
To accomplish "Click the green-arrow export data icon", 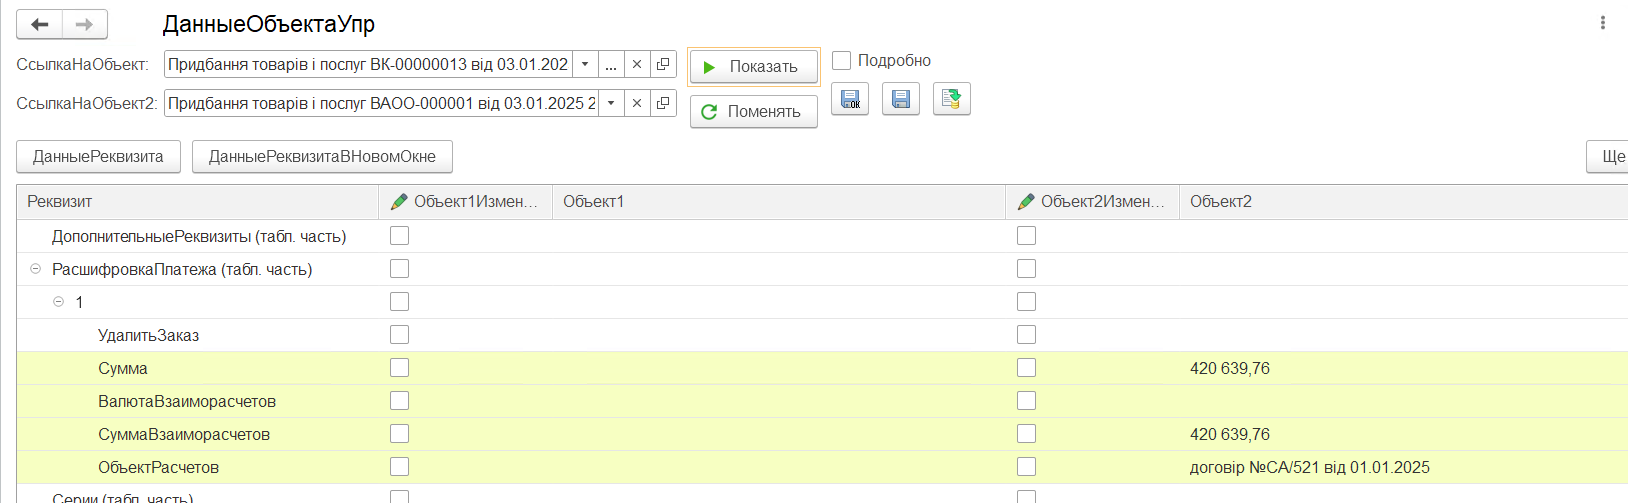I will [x=952, y=99].
